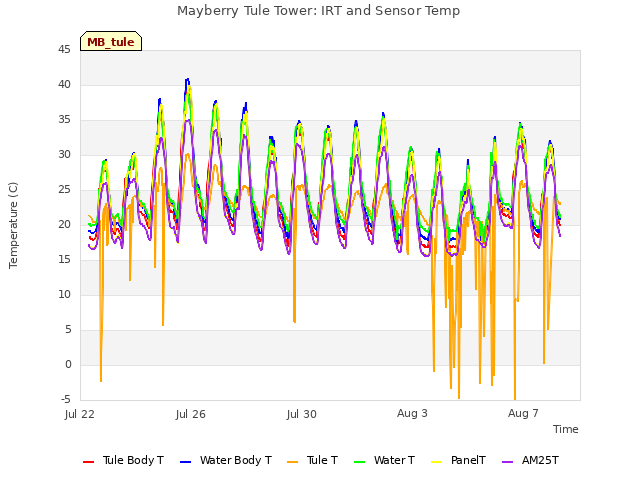
Task: Click the 10 y-axis tick label
Action: 64,295
